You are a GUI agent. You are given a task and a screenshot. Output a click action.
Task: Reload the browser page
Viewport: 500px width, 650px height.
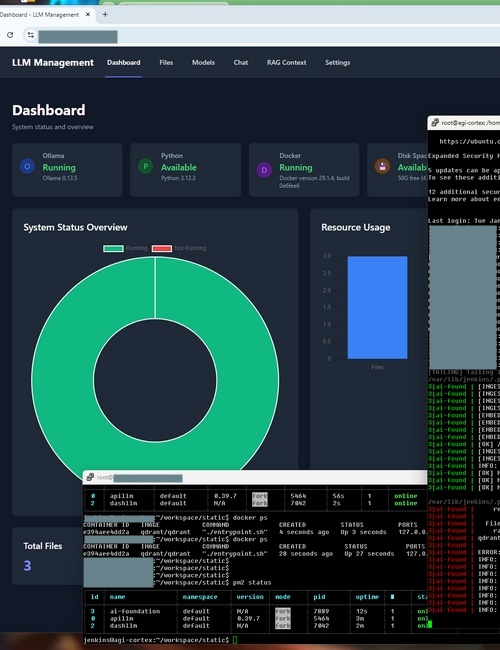pyautogui.click(x=10, y=35)
